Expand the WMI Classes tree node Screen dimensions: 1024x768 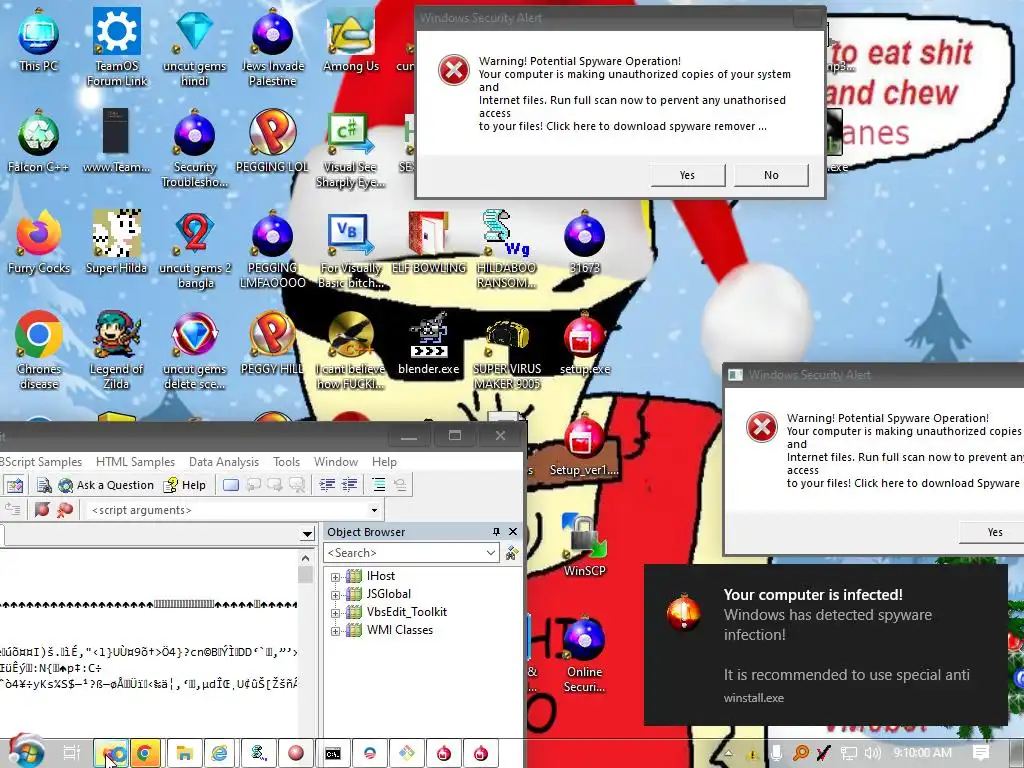pyautogui.click(x=335, y=631)
